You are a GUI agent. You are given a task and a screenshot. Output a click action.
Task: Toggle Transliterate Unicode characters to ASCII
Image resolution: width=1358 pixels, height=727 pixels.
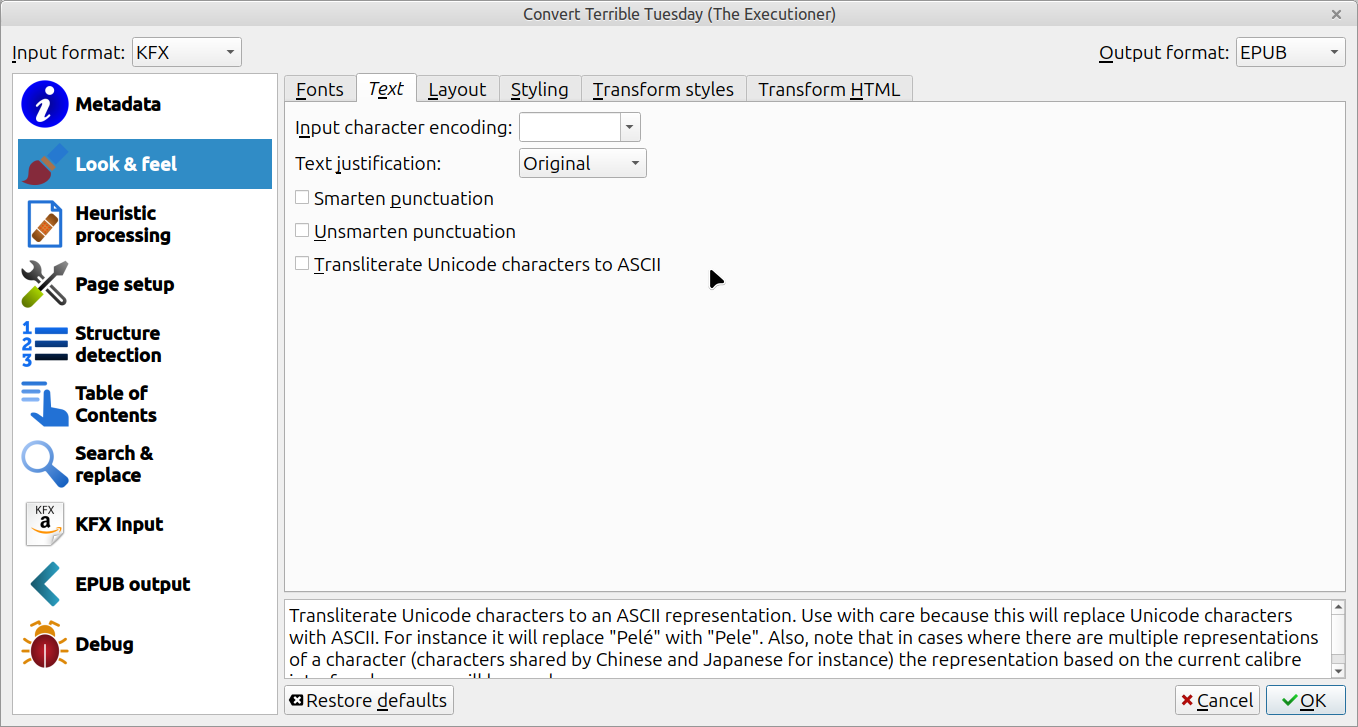click(302, 264)
